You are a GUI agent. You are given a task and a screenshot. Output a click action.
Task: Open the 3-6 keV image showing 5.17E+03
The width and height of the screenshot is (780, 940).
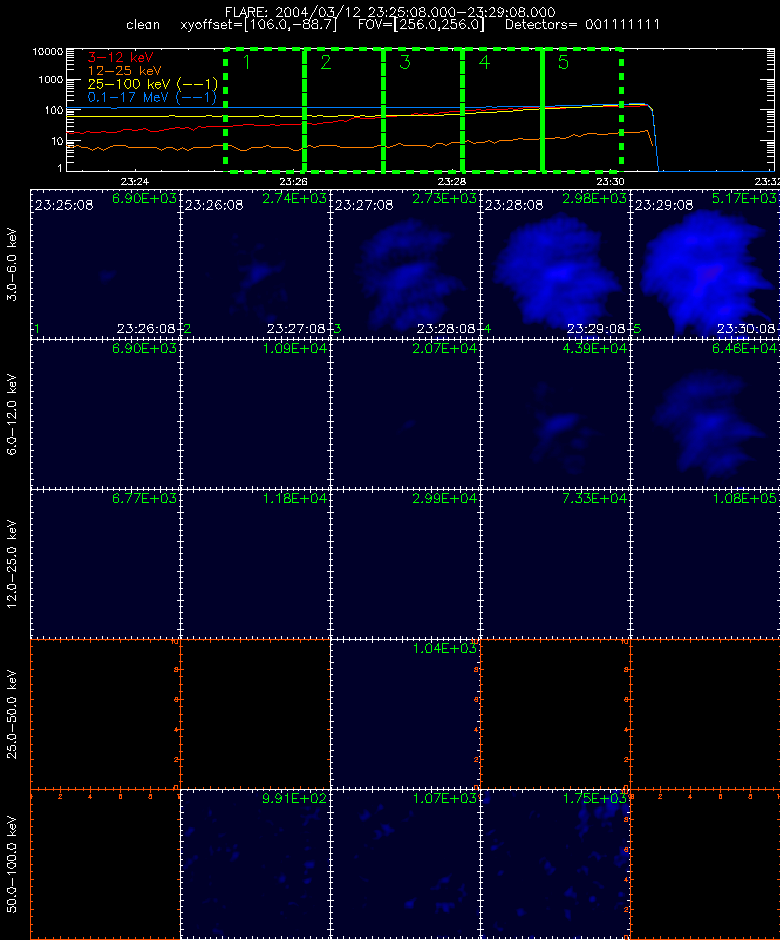[706, 264]
